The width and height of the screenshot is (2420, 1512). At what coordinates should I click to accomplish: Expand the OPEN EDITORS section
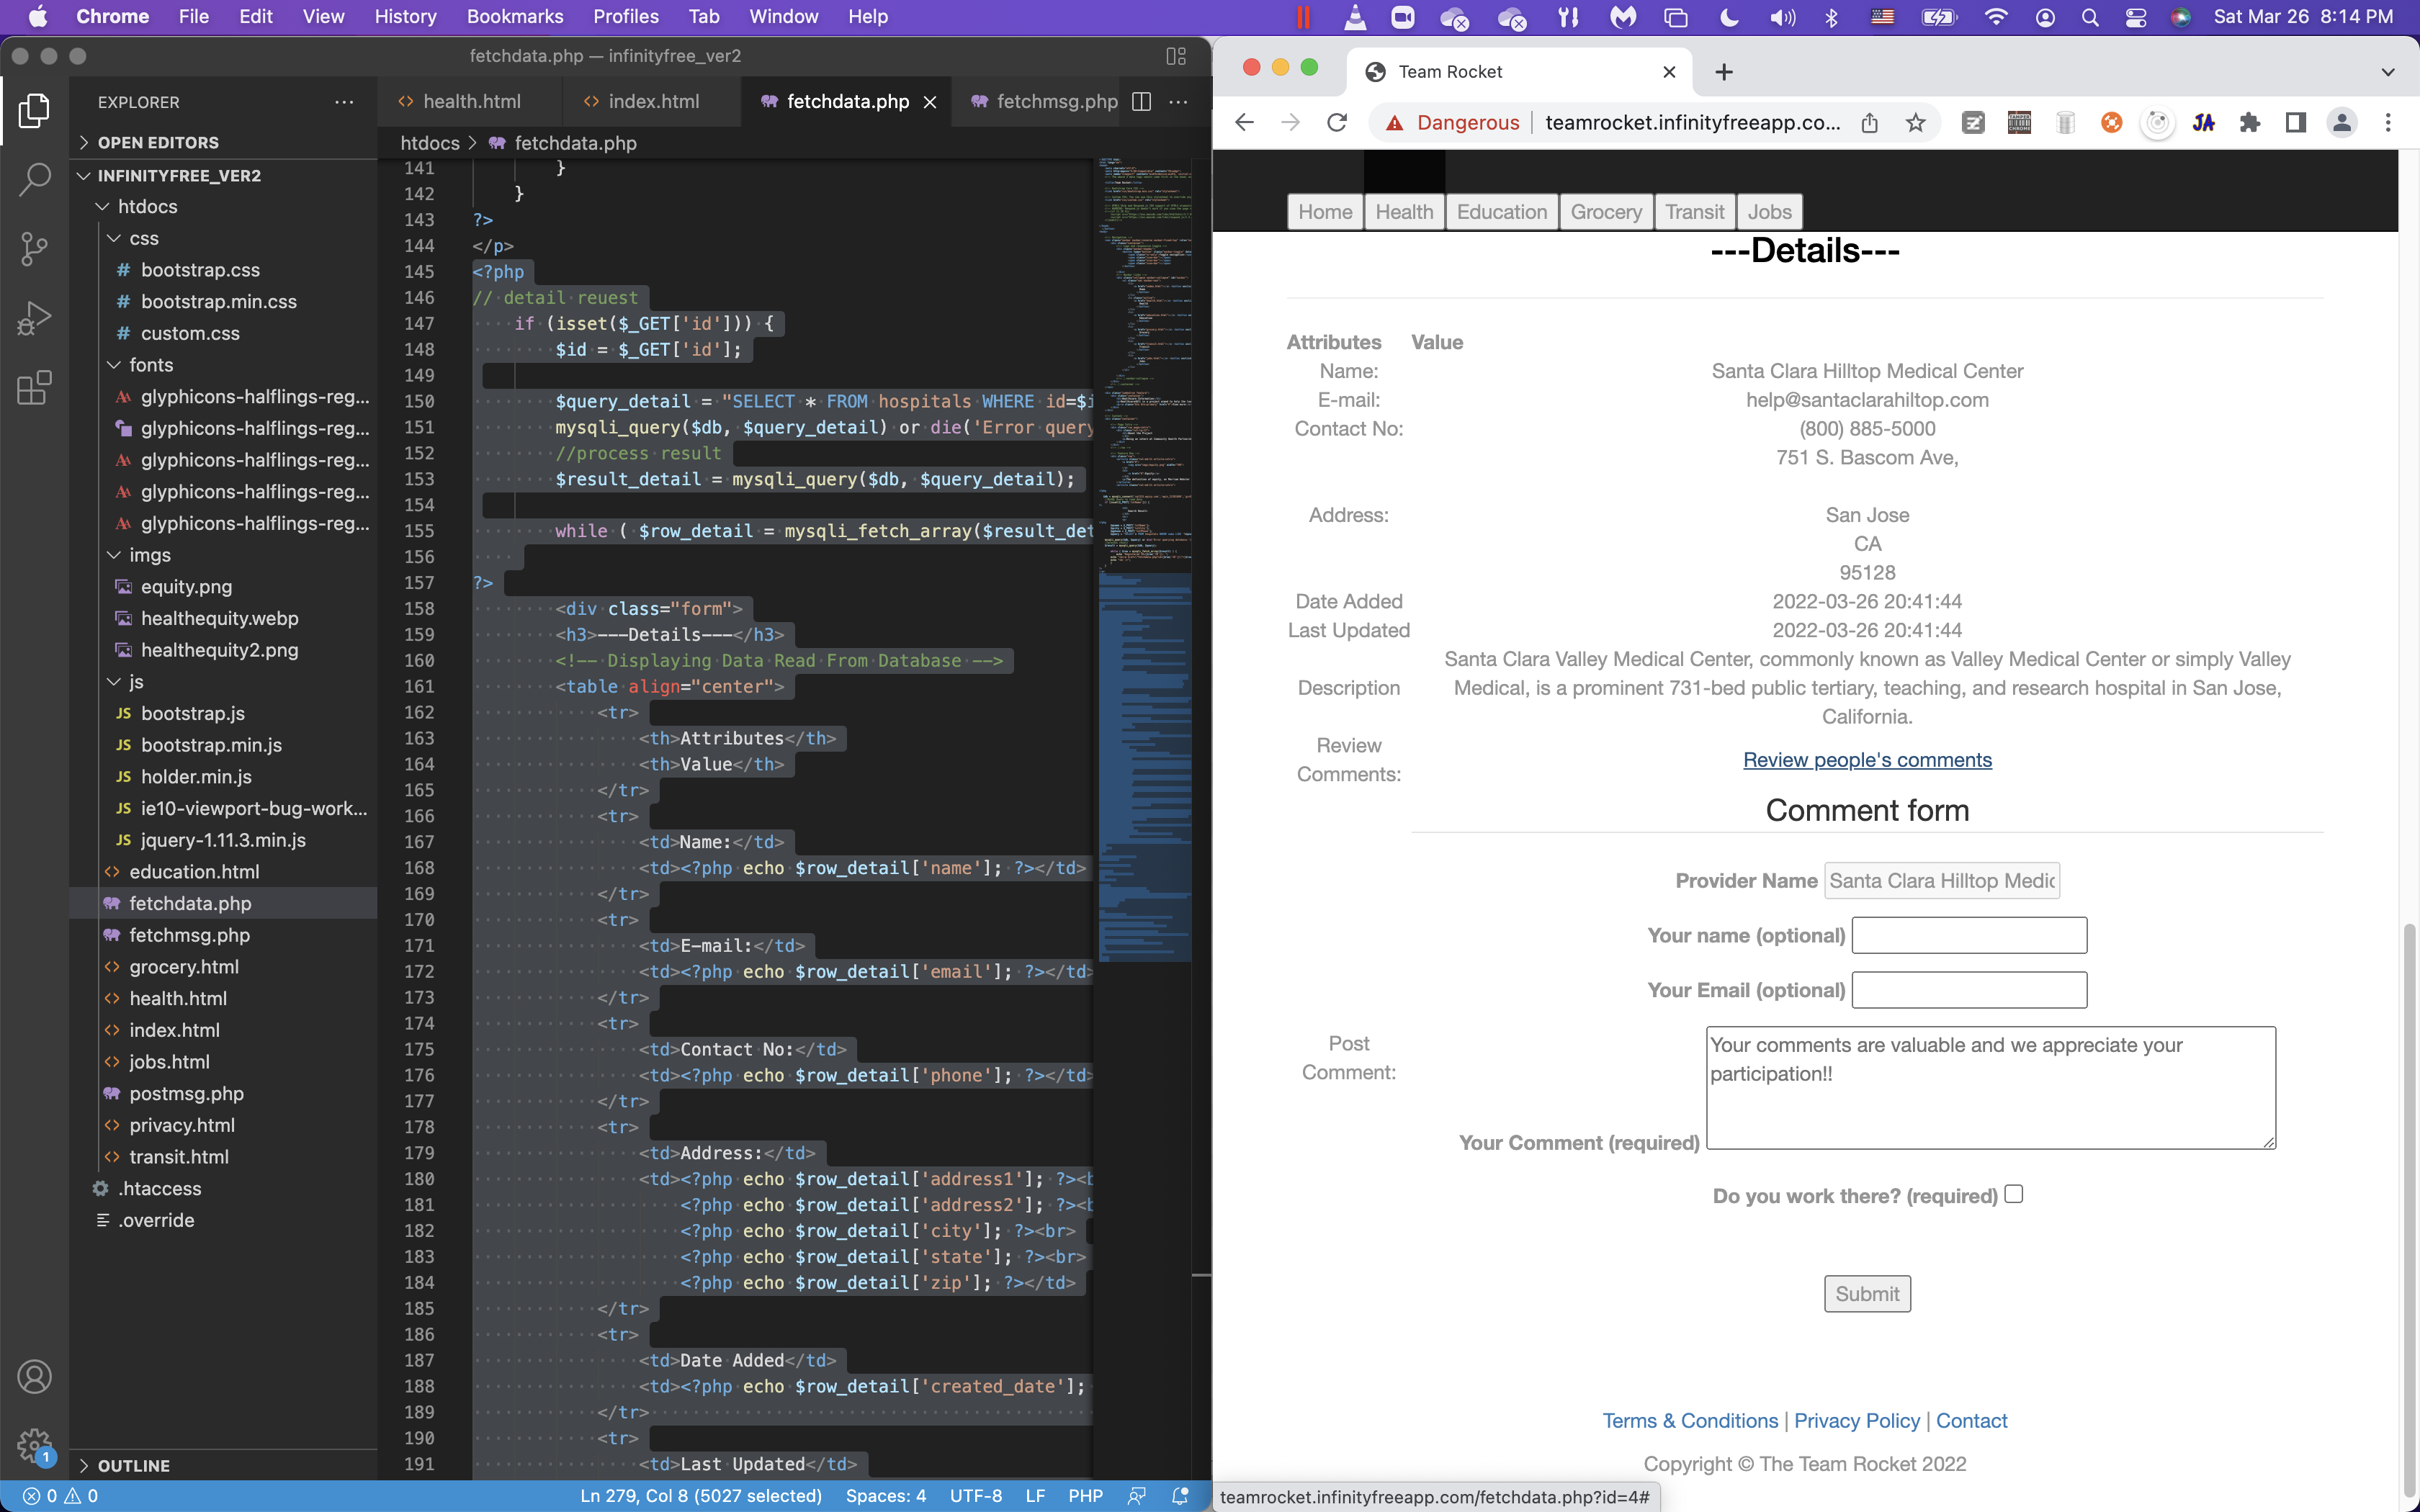pyautogui.click(x=158, y=142)
